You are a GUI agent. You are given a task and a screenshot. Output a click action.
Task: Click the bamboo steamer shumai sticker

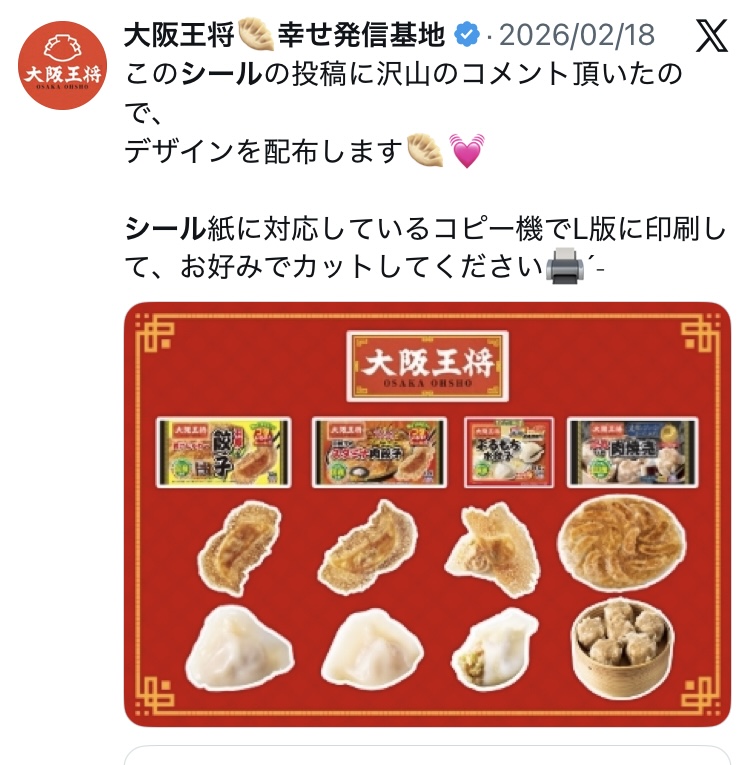(623, 649)
